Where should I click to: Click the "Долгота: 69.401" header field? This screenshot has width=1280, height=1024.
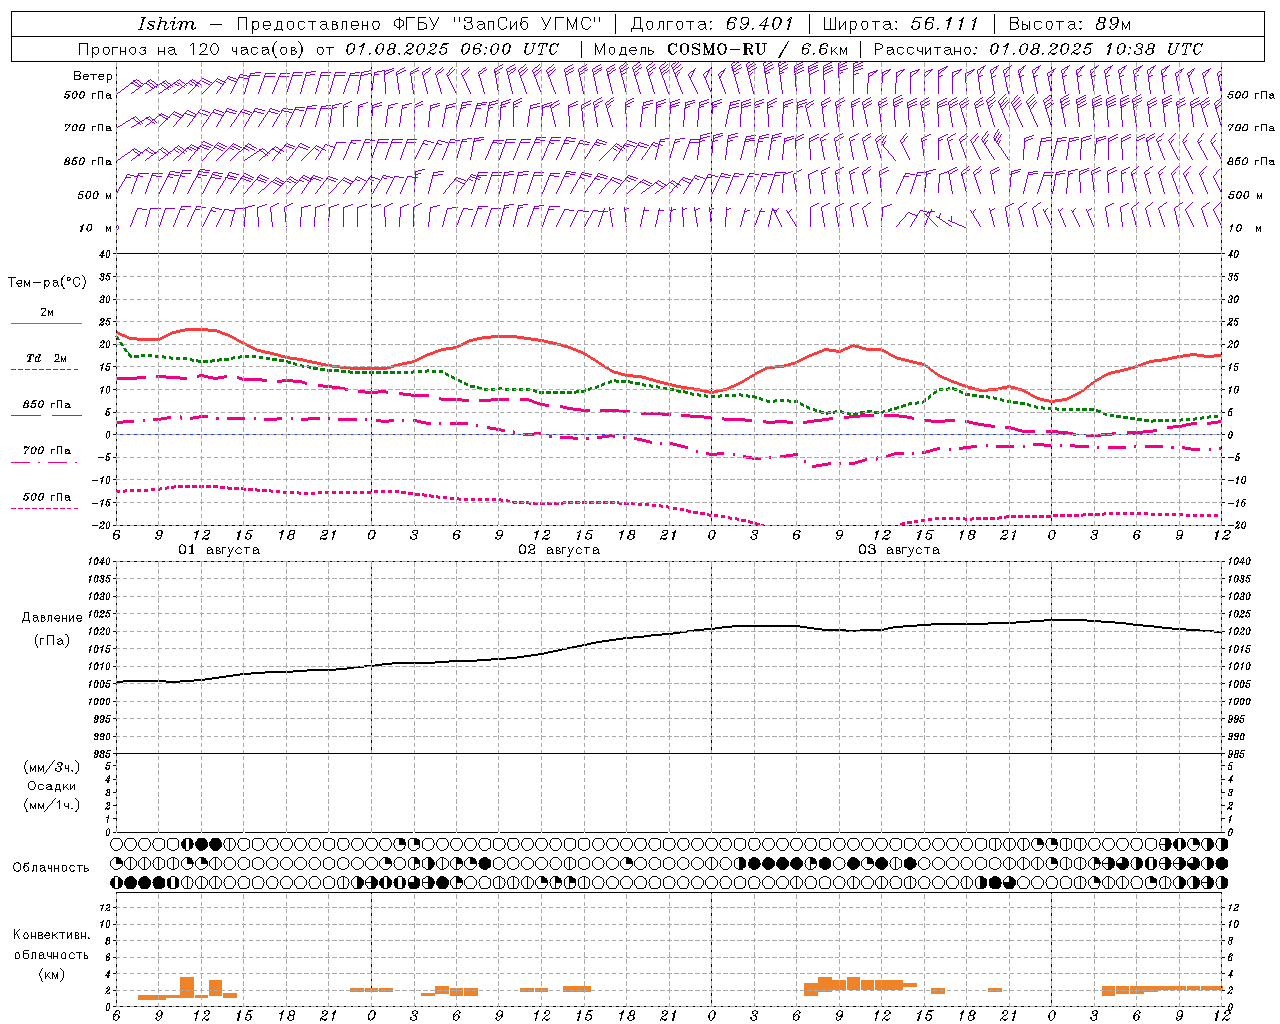pos(712,24)
